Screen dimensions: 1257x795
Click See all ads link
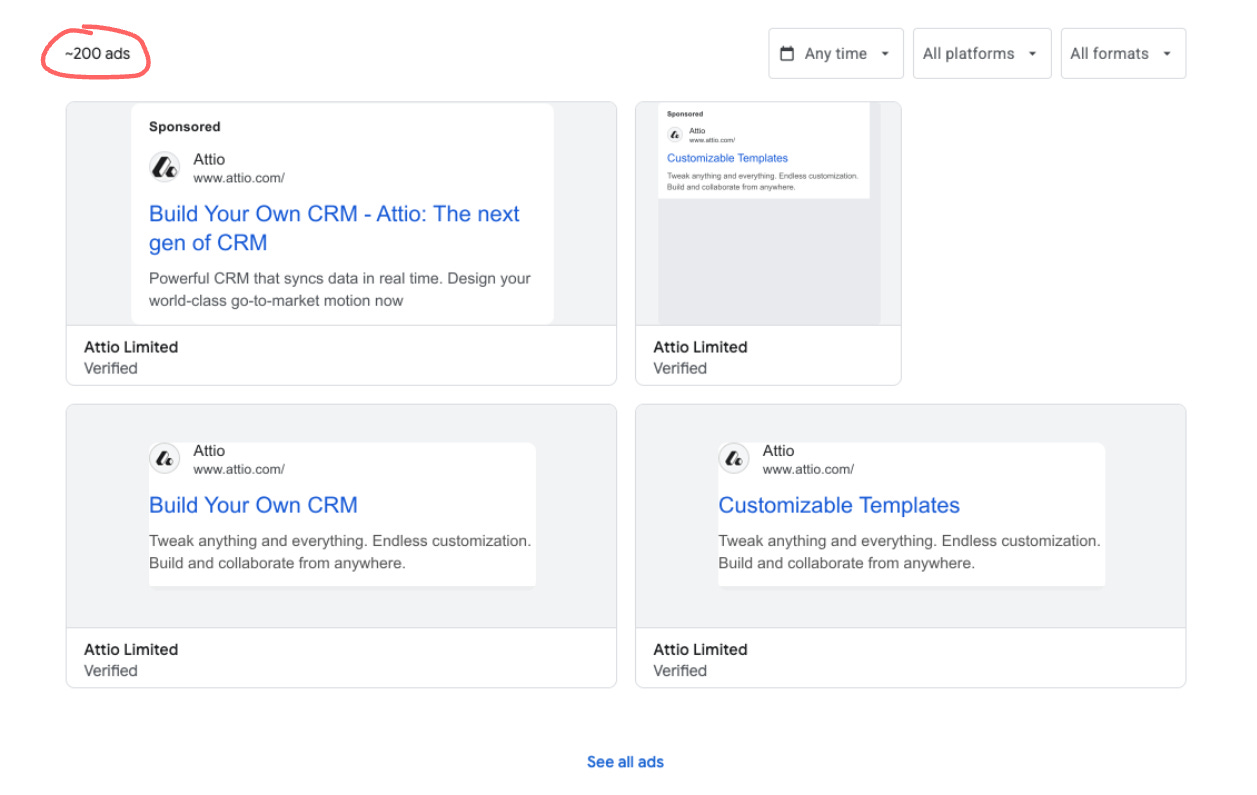pyautogui.click(x=625, y=762)
